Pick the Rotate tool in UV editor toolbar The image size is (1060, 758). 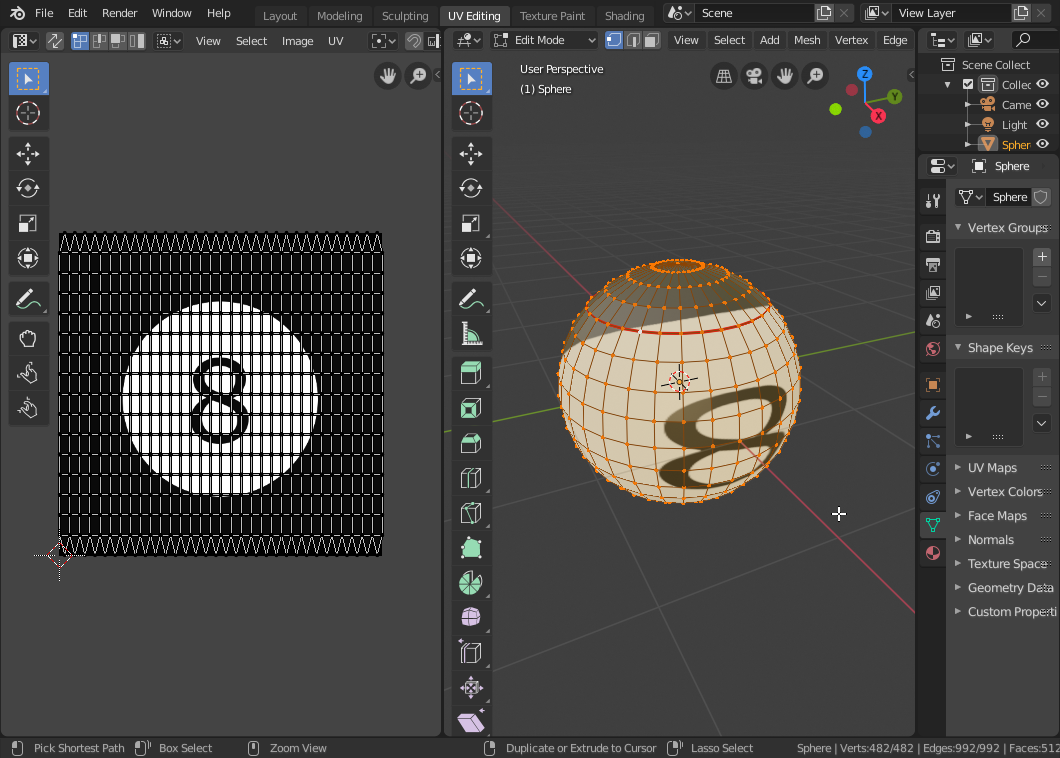click(x=28, y=189)
